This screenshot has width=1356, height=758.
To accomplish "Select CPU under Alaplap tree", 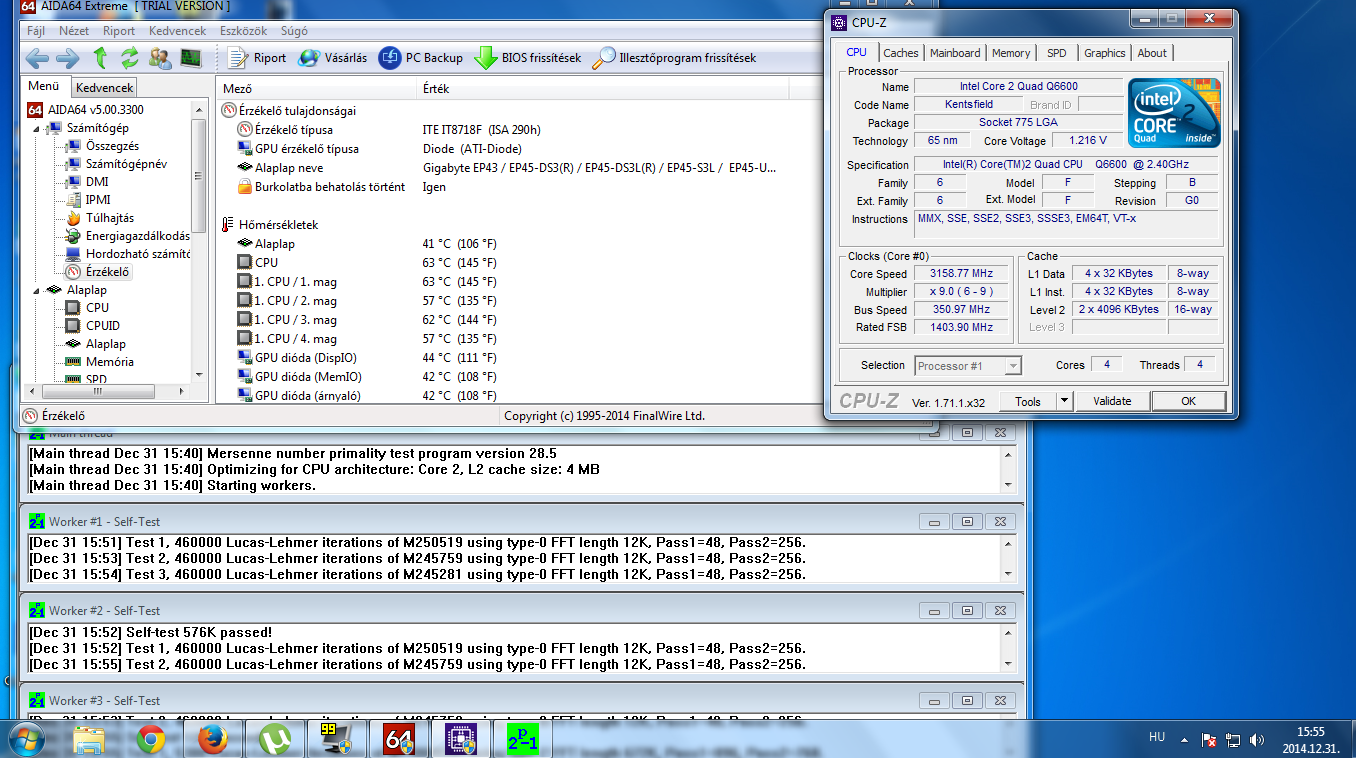I will tap(87, 308).
